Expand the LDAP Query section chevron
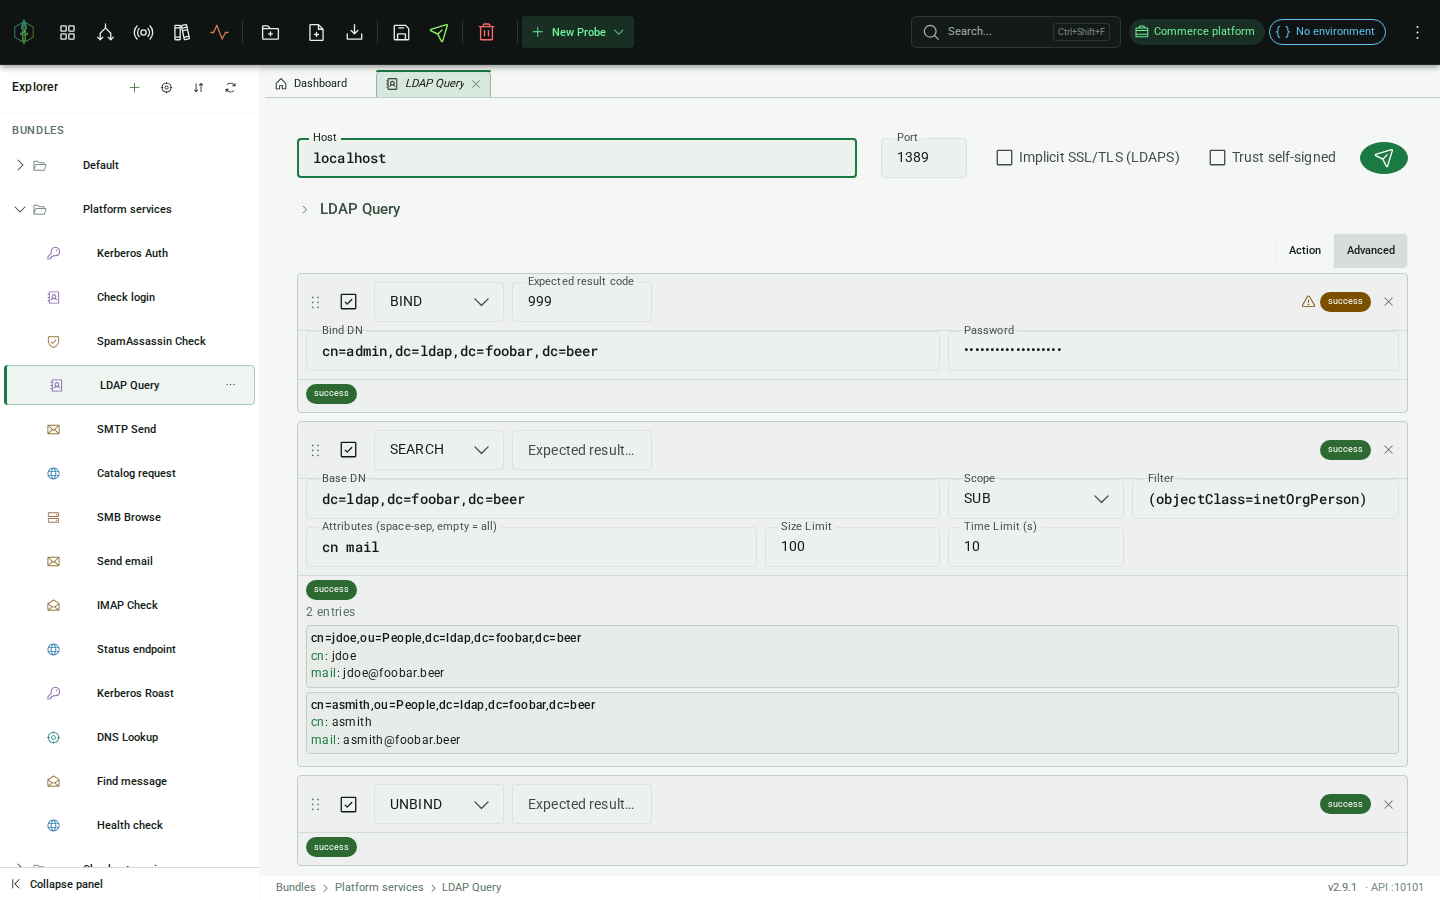This screenshot has height=900, width=1440. tap(305, 209)
